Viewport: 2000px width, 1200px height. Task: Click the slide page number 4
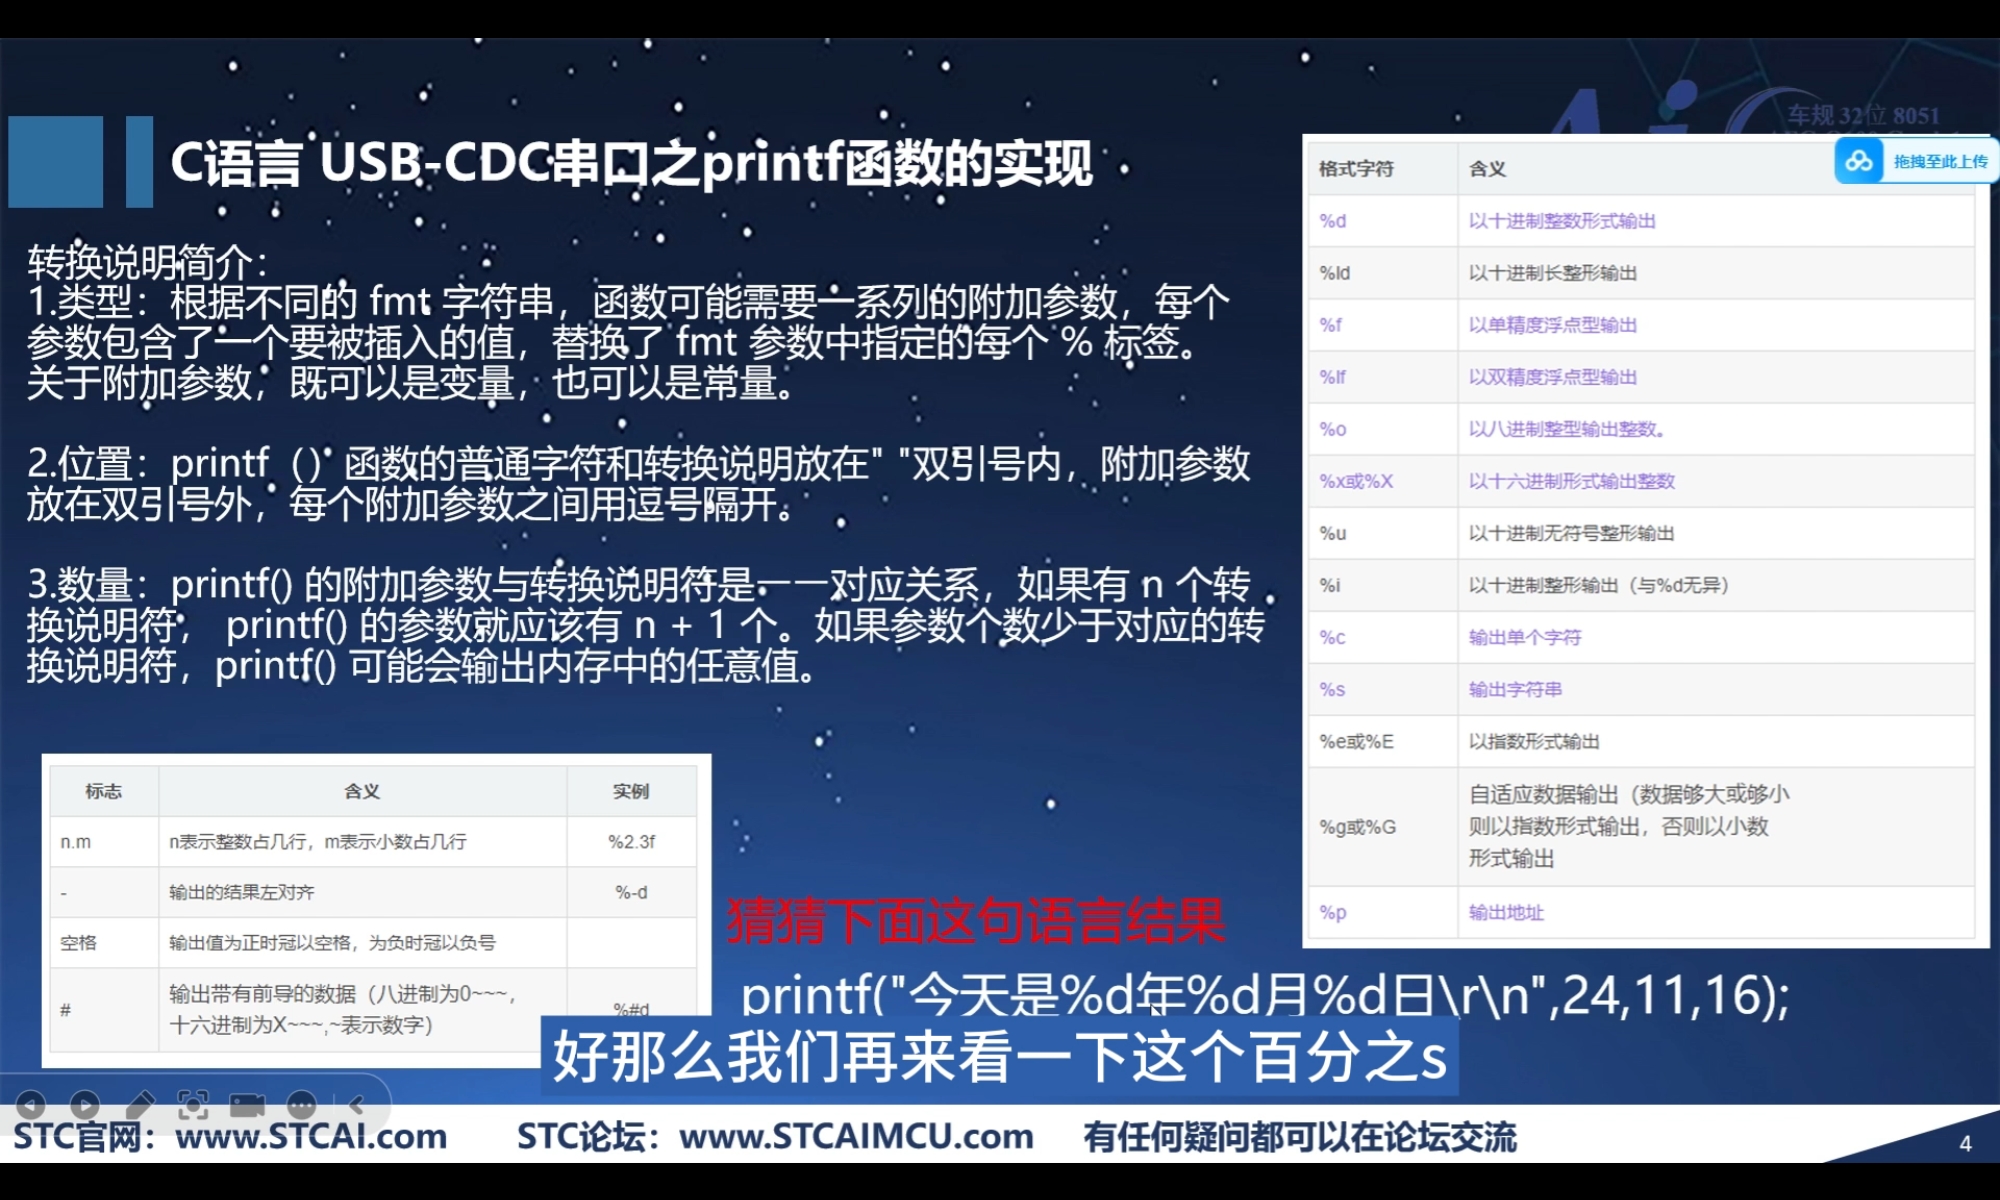point(1965,1143)
